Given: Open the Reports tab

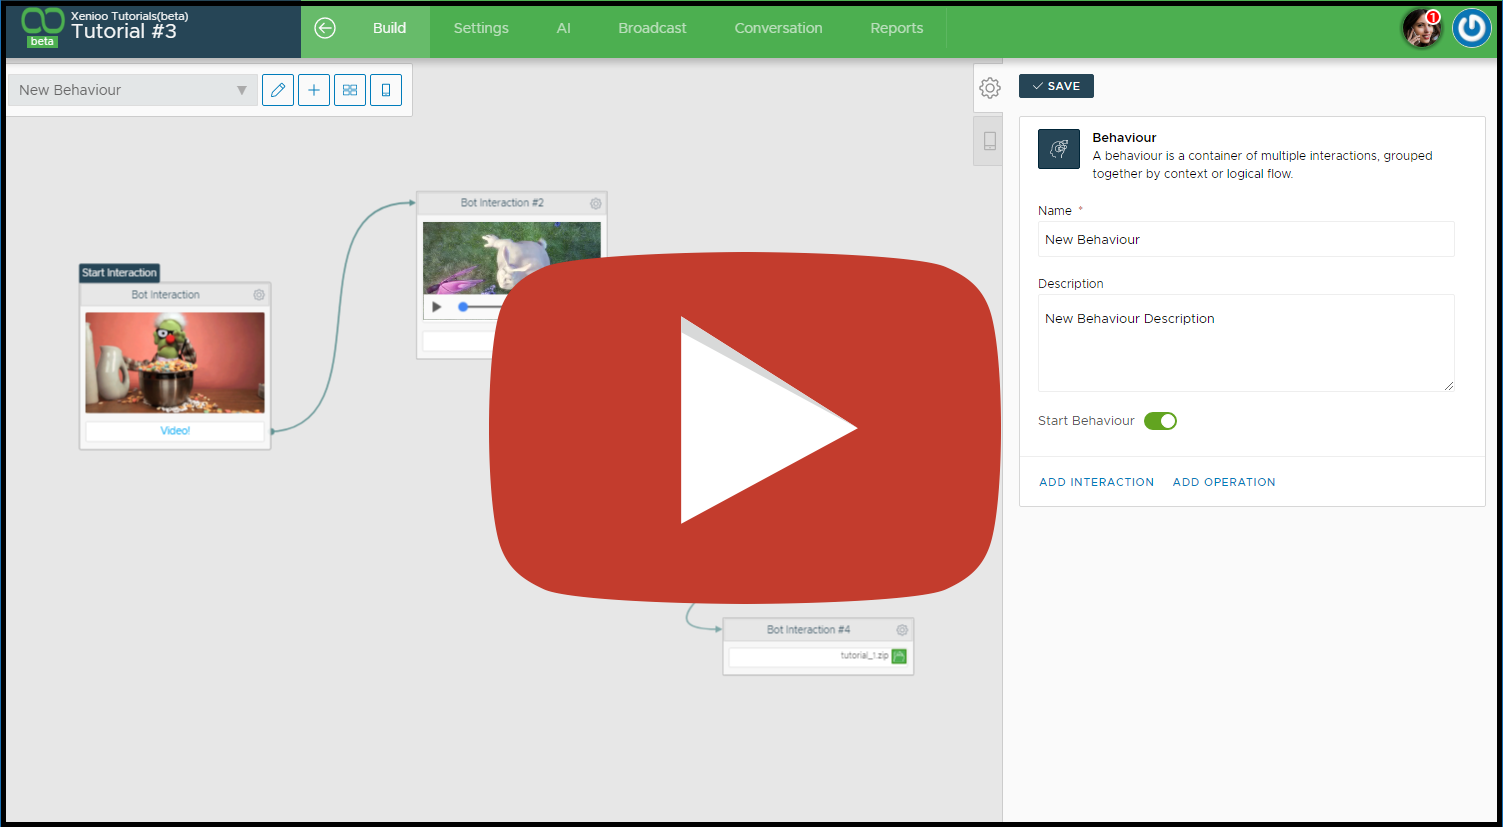Looking at the screenshot, I should 897,28.
